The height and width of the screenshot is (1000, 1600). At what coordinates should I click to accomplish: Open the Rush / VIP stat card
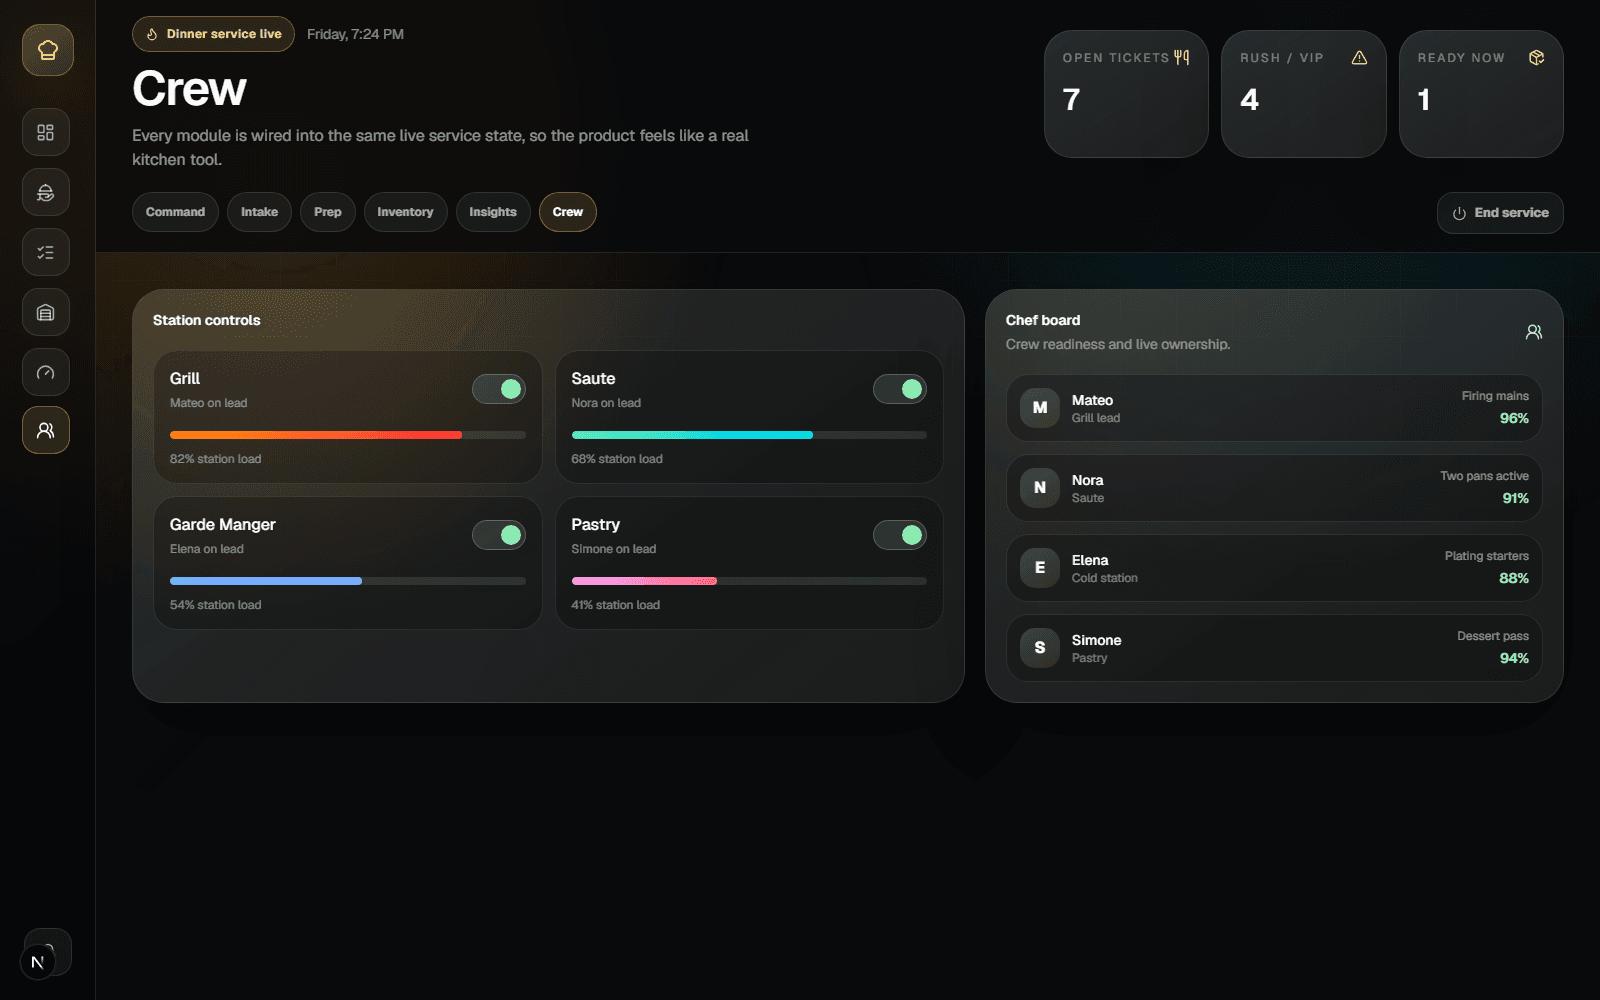1304,94
